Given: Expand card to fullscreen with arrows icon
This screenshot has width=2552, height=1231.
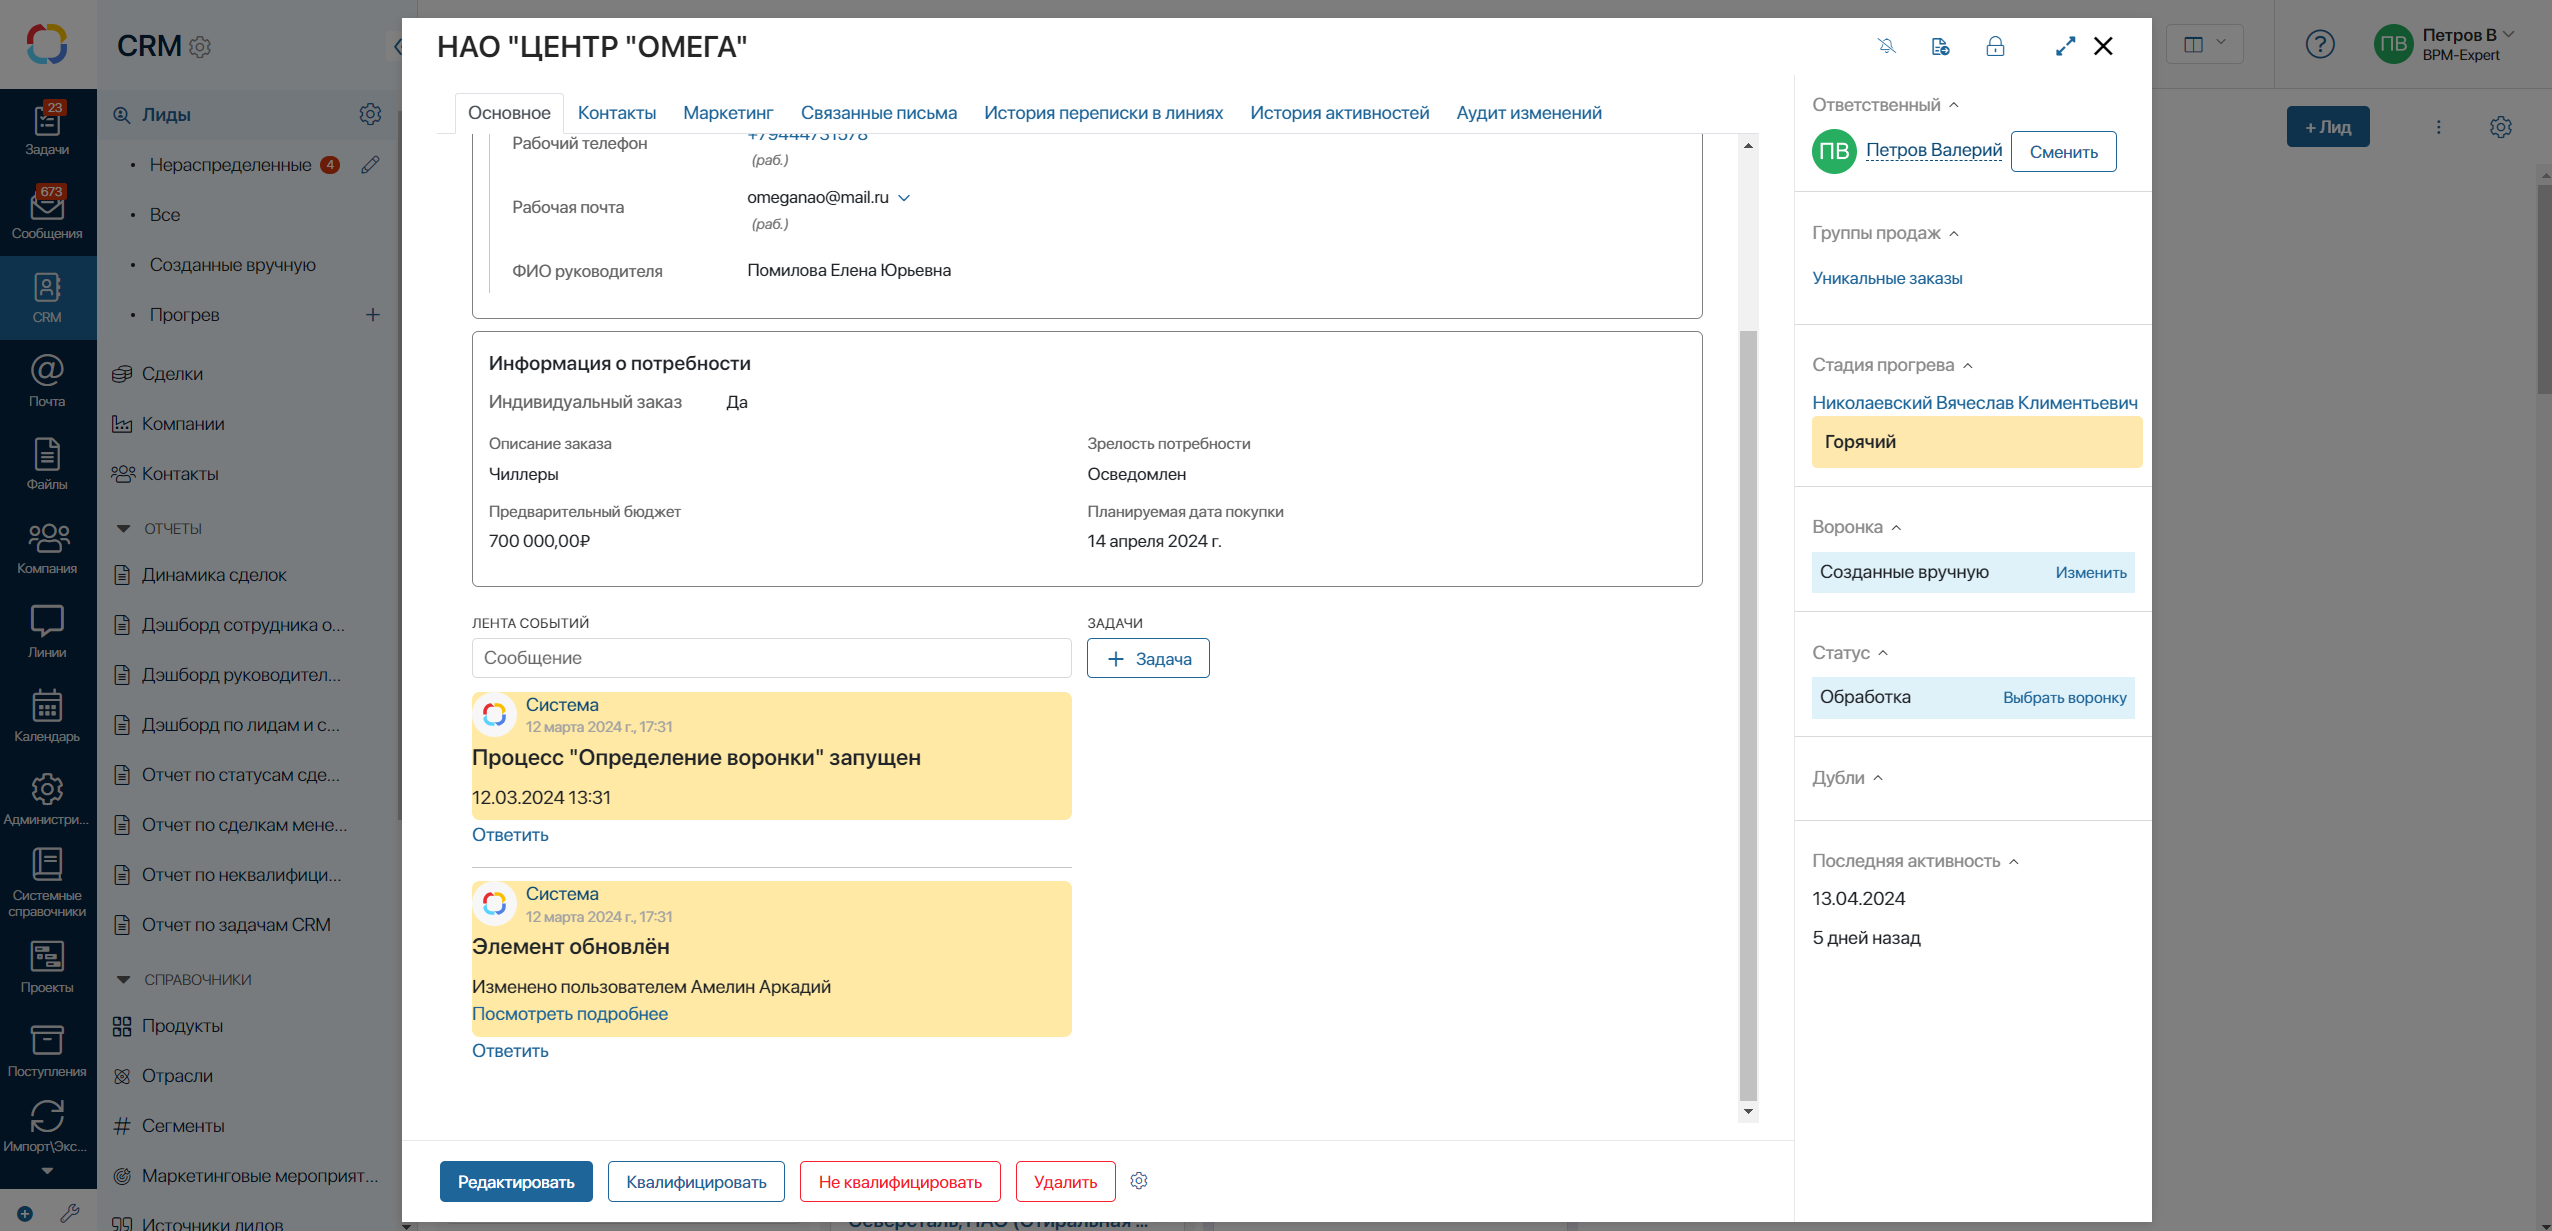Looking at the screenshot, I should tap(2065, 46).
